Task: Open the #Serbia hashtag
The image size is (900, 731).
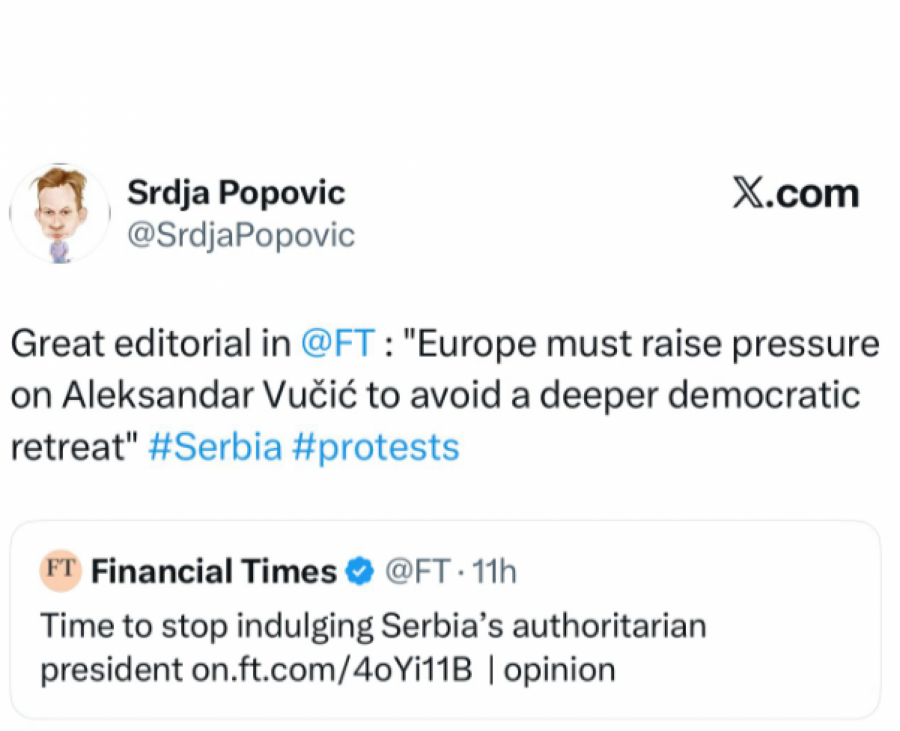Action: point(215,446)
